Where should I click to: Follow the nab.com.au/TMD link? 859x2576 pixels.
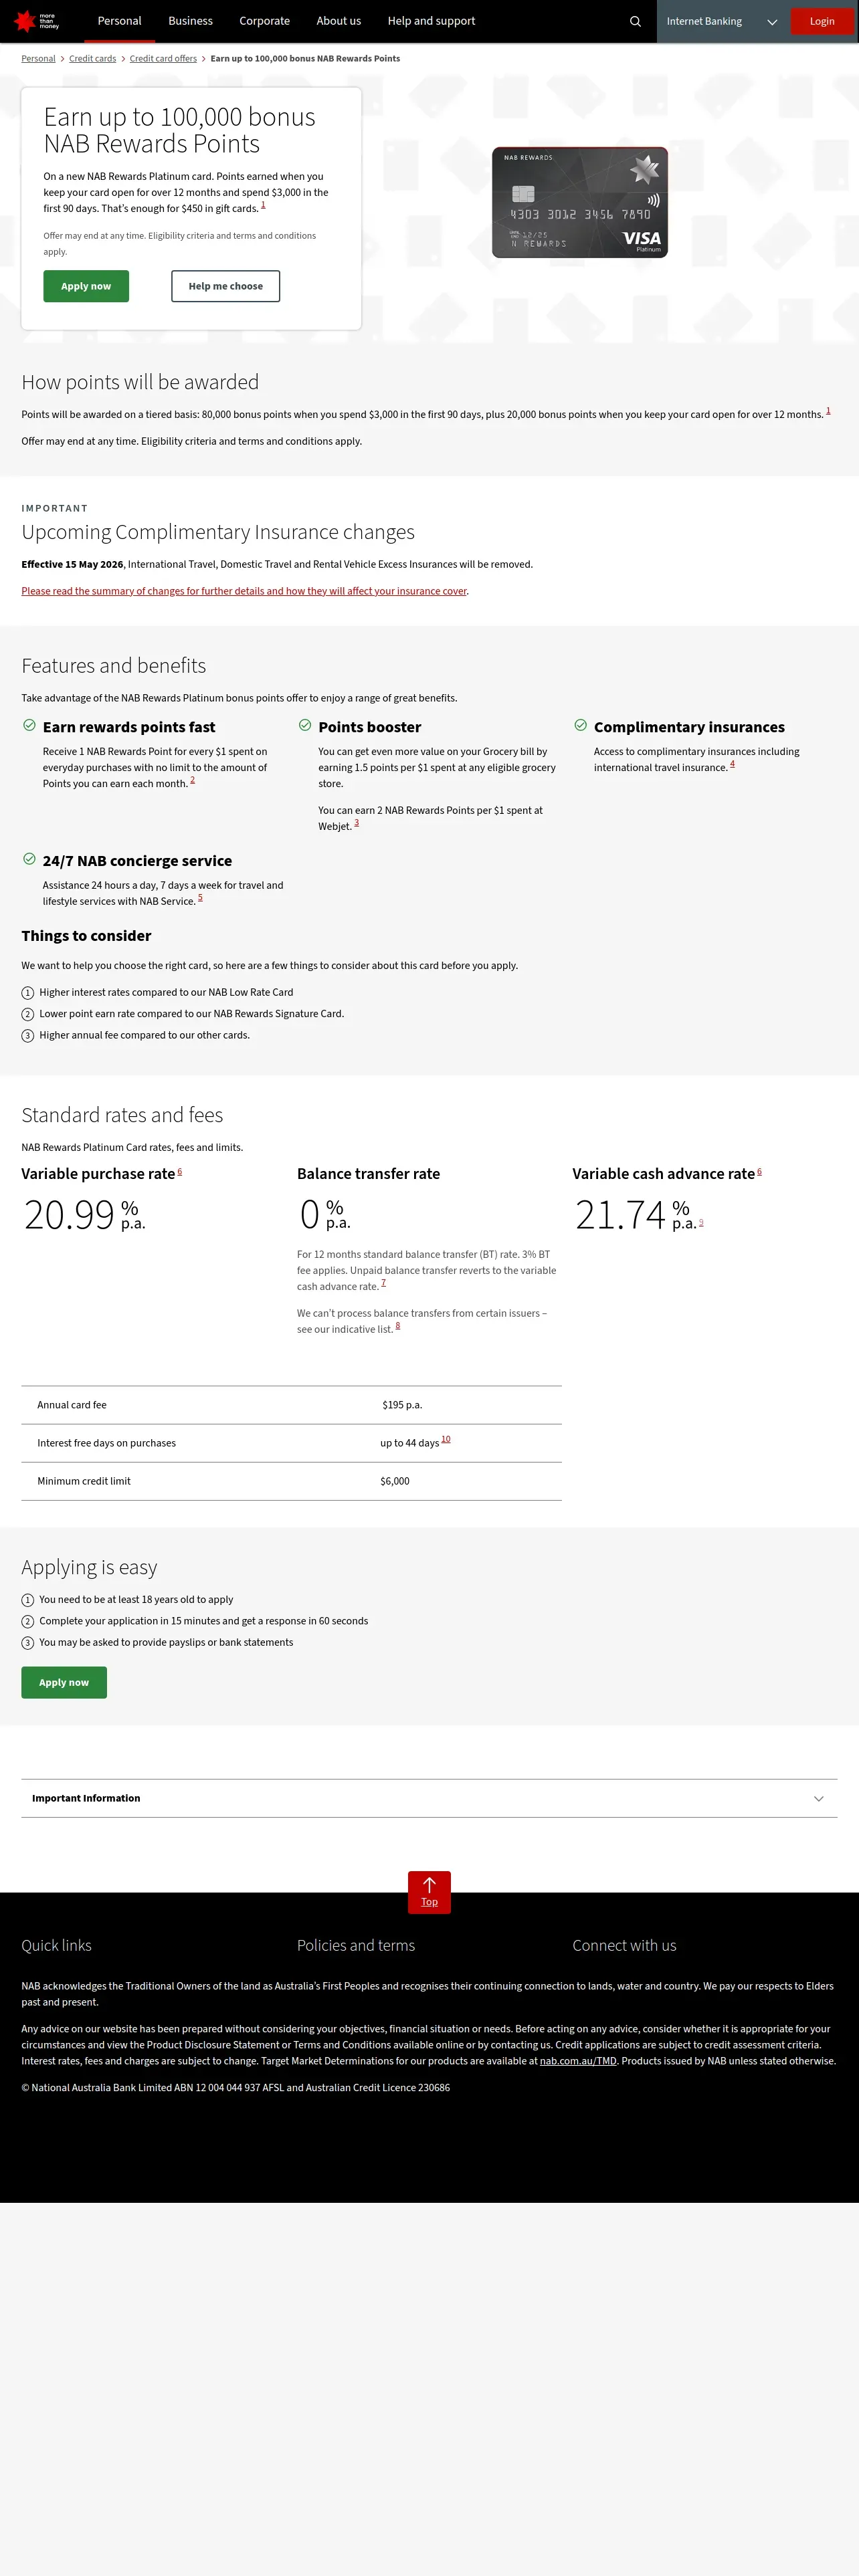click(578, 2061)
